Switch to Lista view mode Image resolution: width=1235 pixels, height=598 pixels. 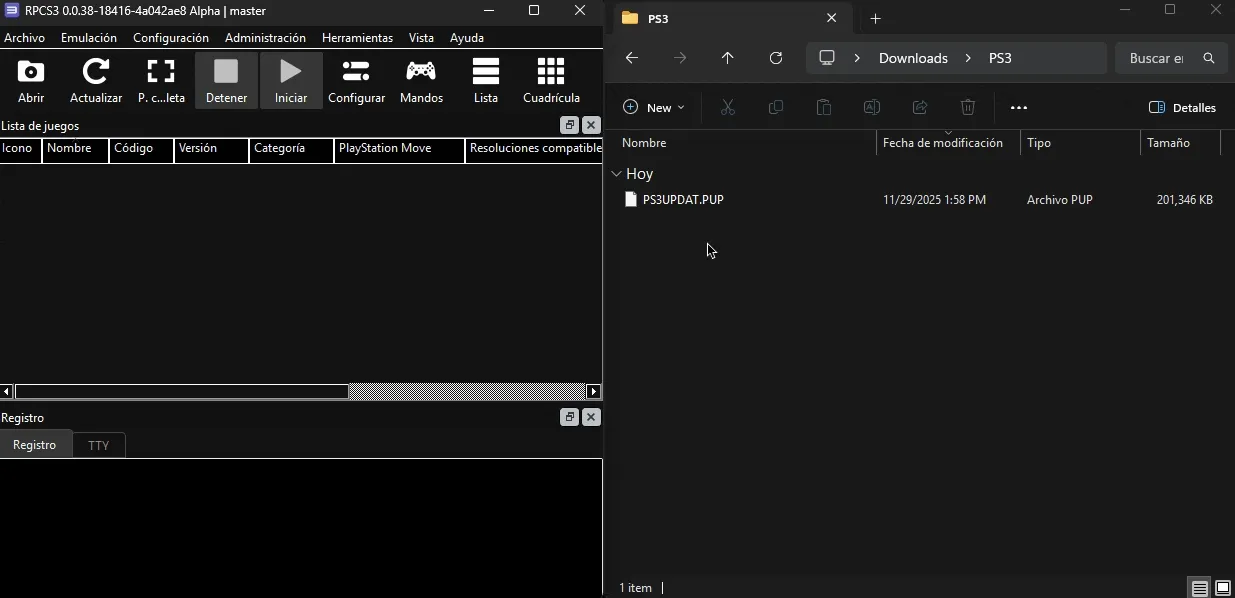486,72
